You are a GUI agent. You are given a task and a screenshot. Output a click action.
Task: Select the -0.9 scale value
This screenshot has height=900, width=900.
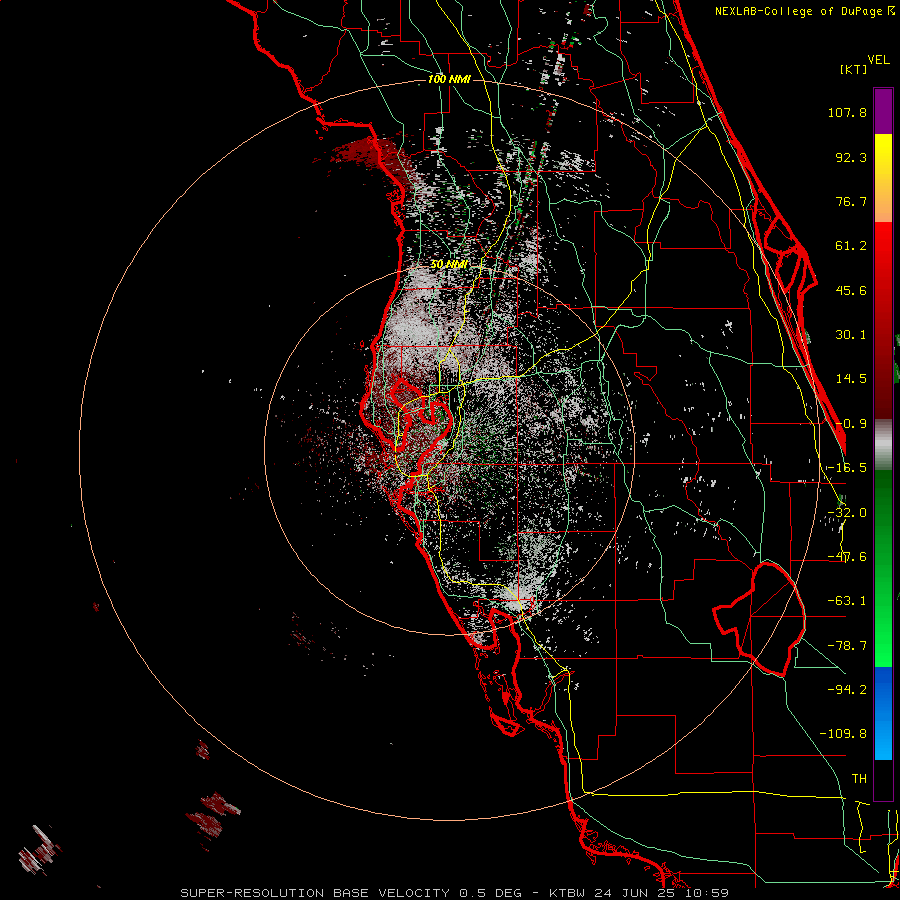pyautogui.click(x=851, y=424)
